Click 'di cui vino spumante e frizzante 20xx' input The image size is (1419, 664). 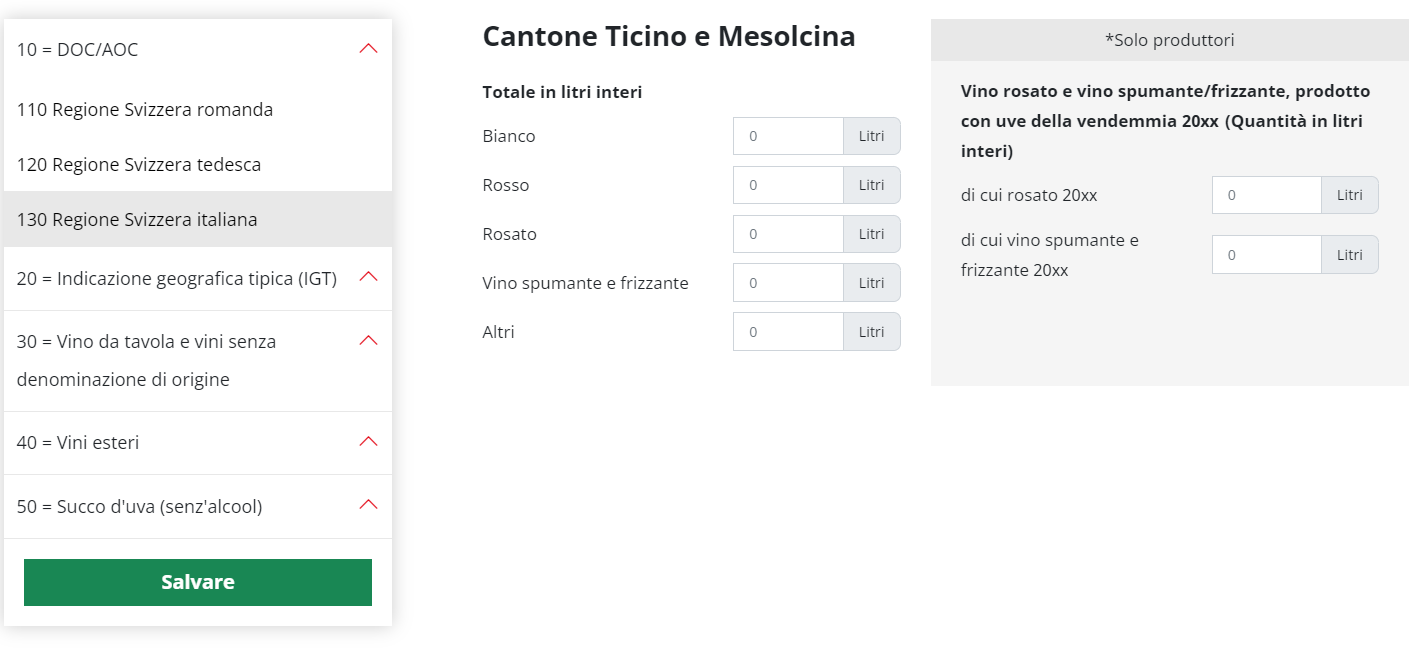(1266, 255)
